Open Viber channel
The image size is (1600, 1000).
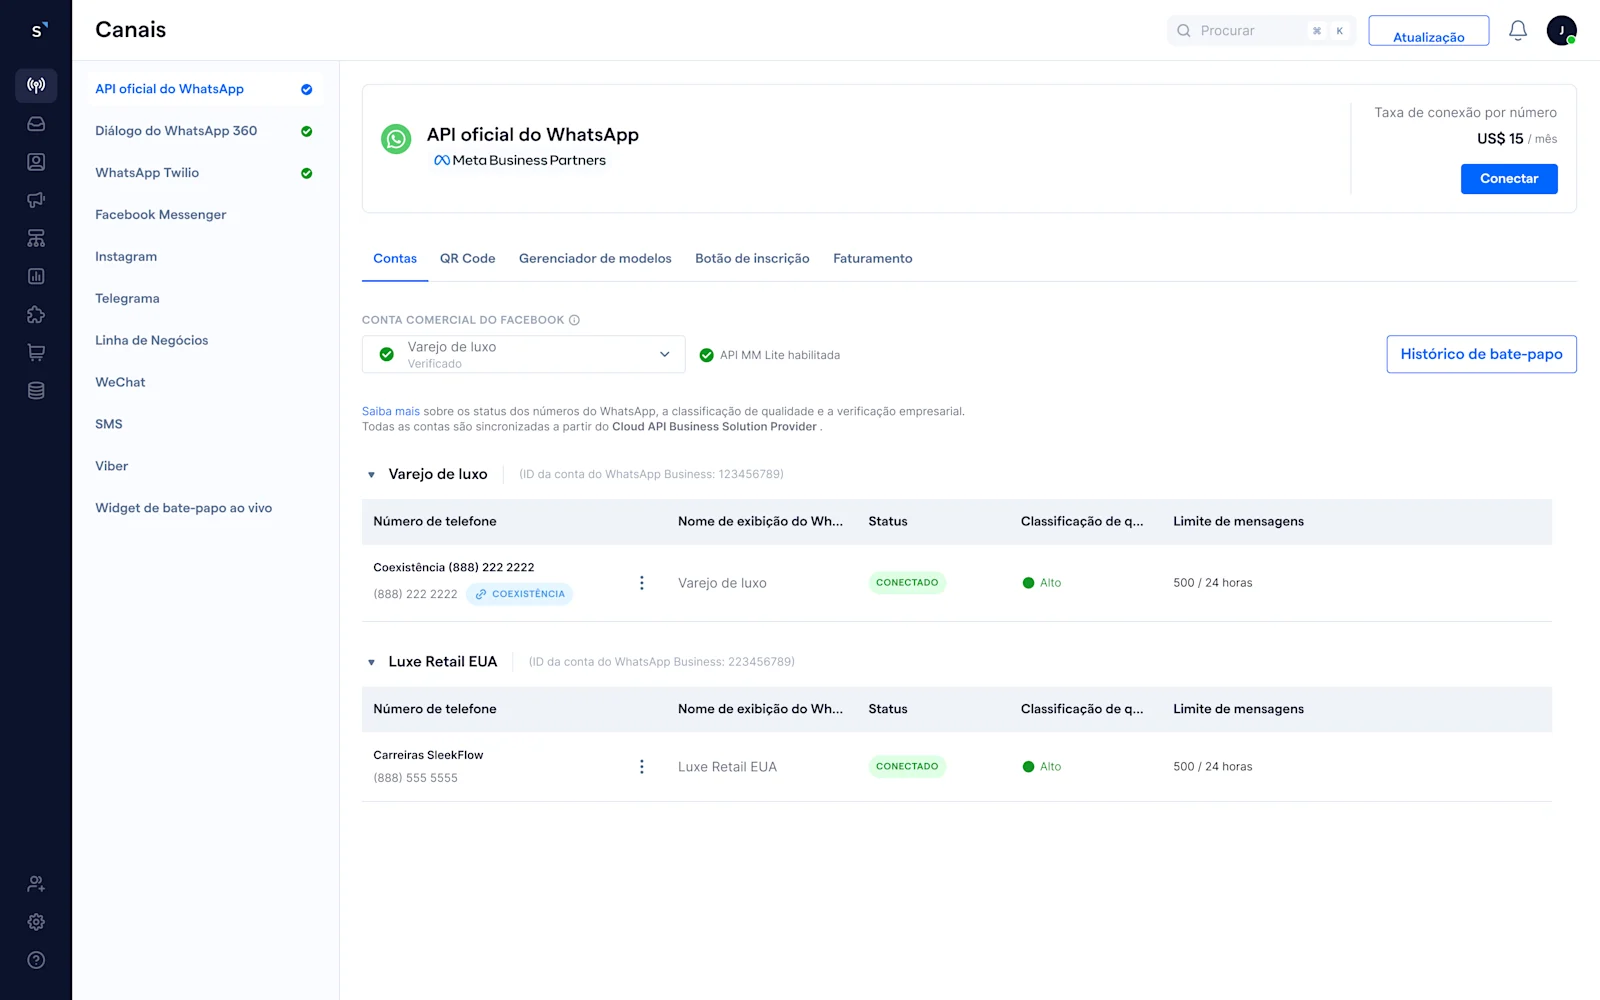click(204, 467)
